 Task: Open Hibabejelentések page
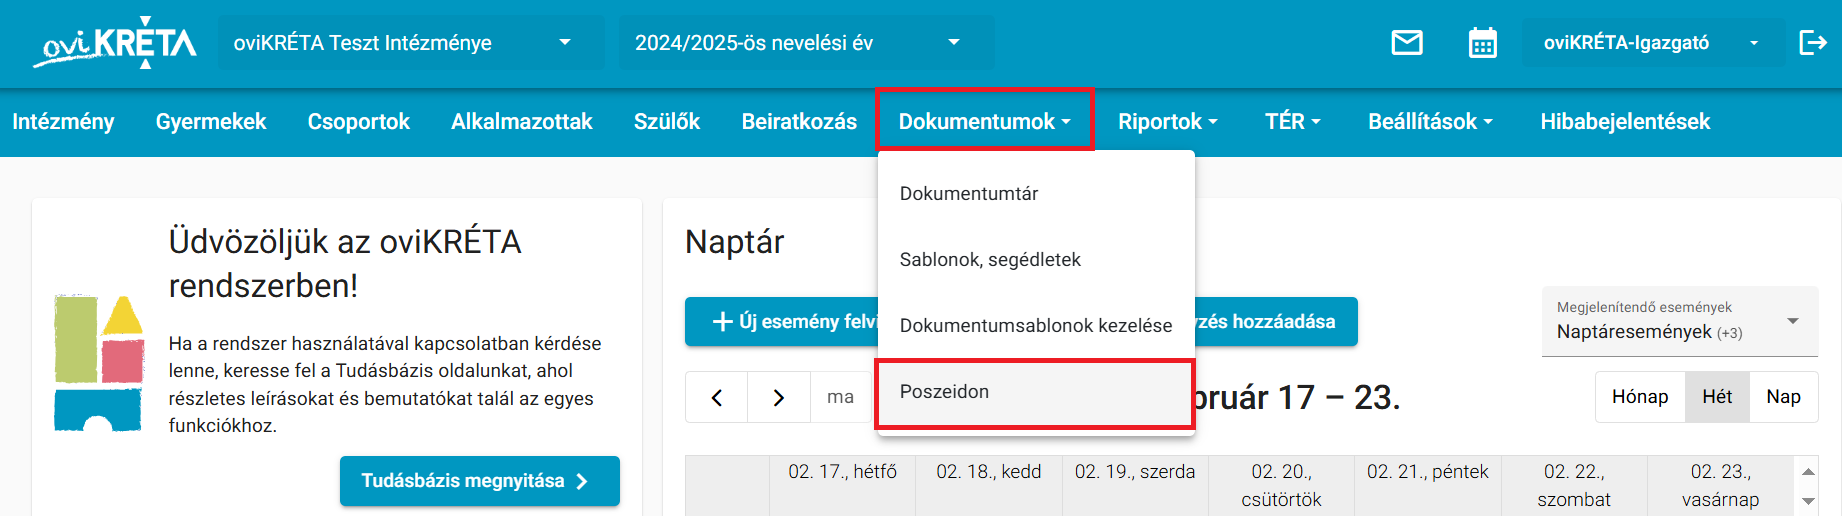[x=1625, y=122]
